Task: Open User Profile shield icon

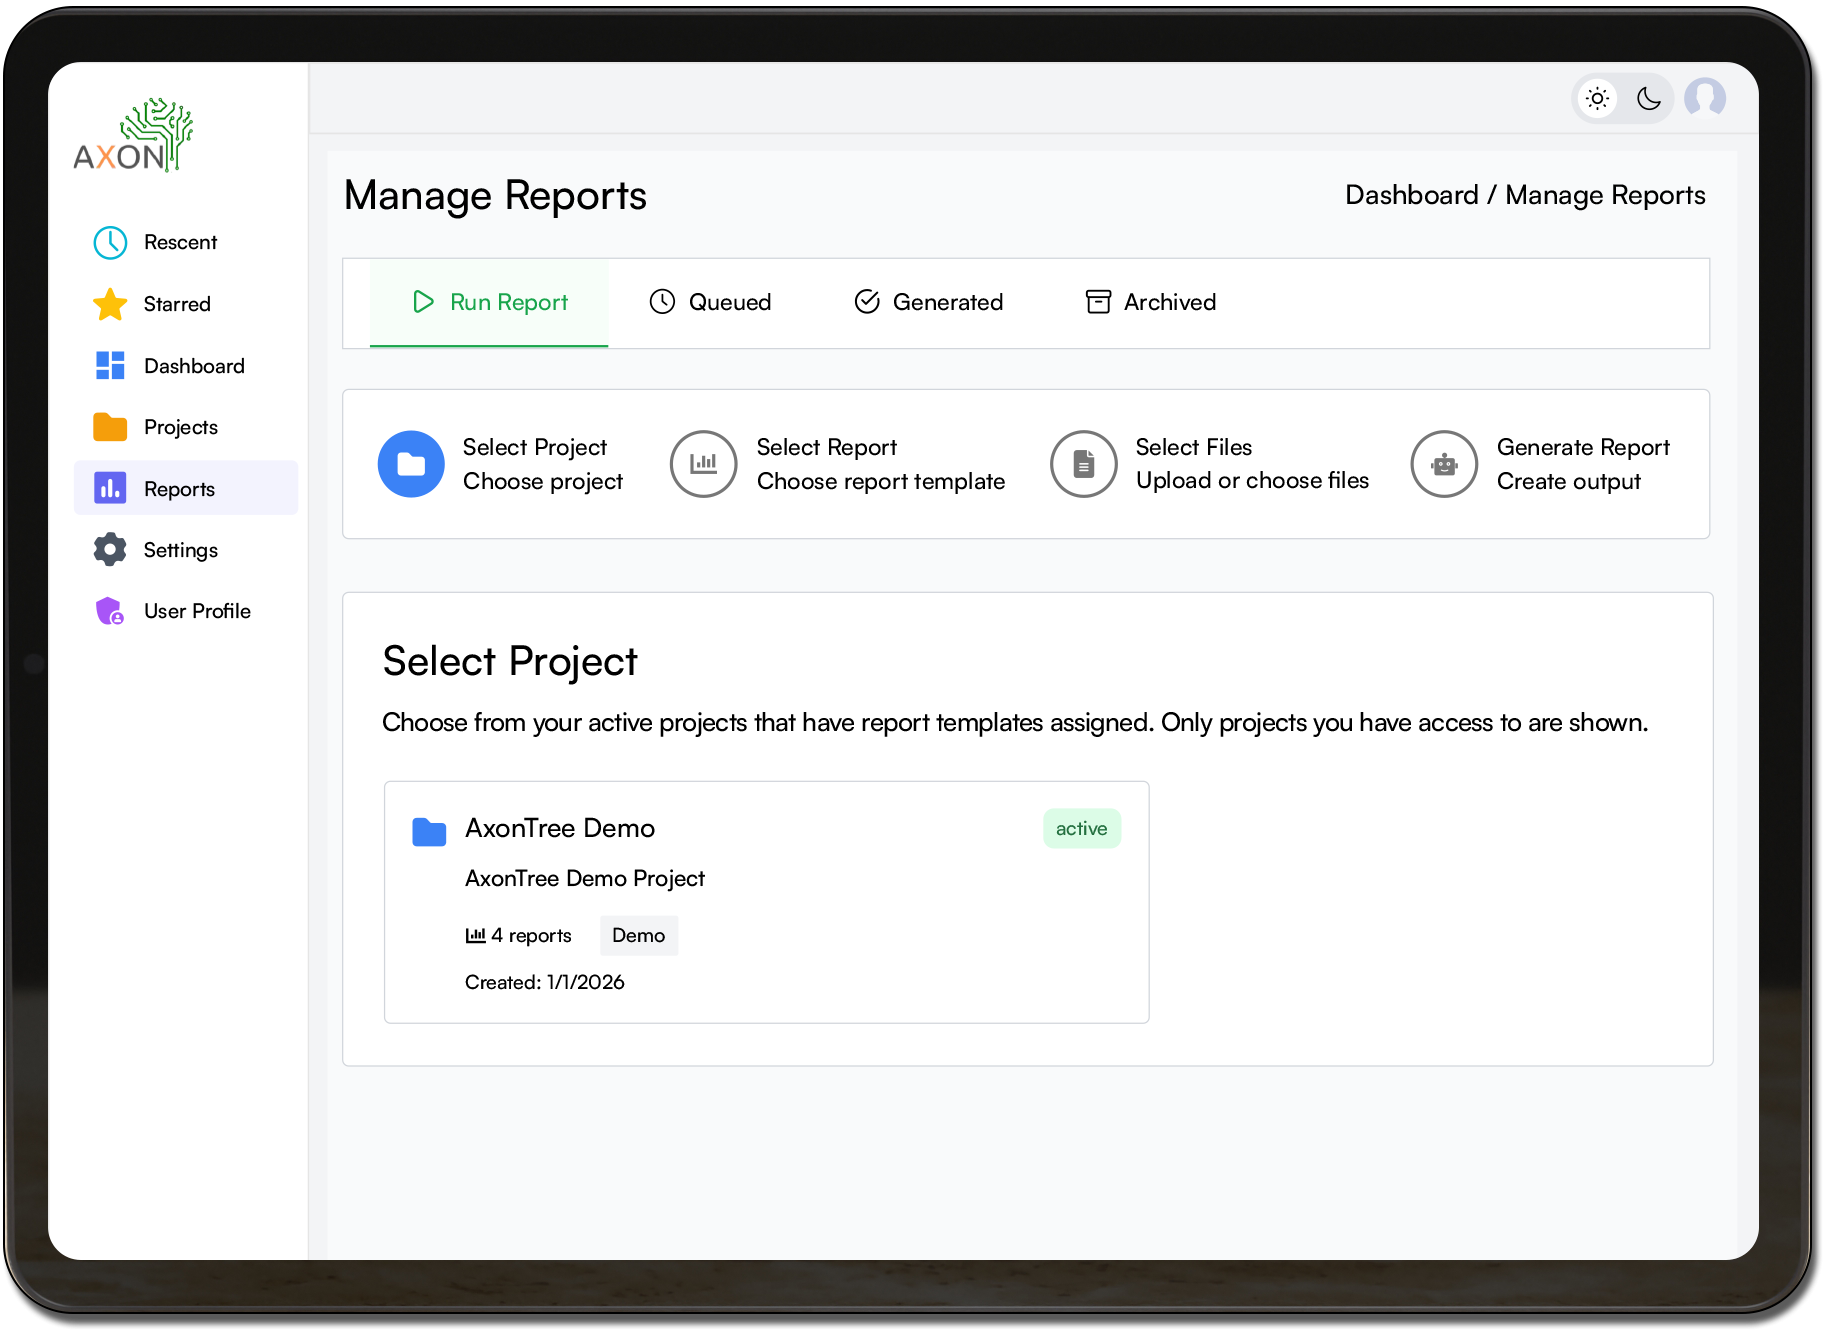Action: point(110,611)
